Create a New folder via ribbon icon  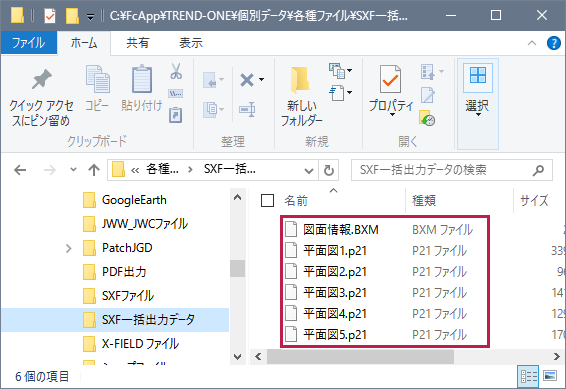(x=300, y=79)
